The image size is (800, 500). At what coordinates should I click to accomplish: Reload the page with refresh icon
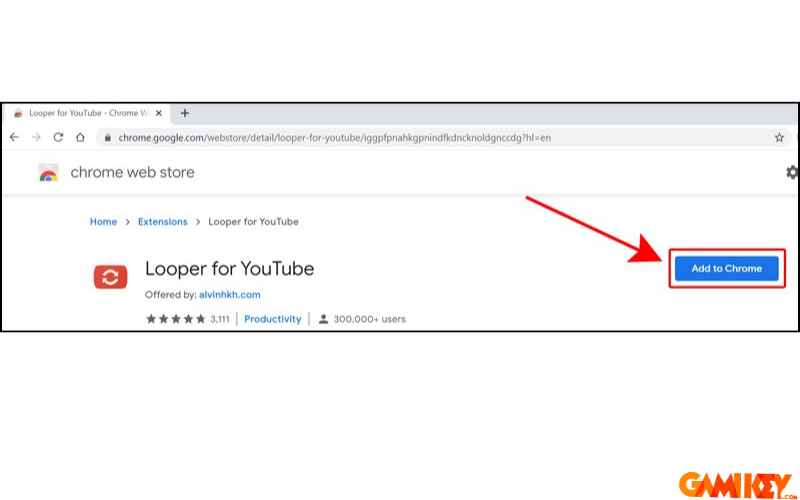pos(58,137)
